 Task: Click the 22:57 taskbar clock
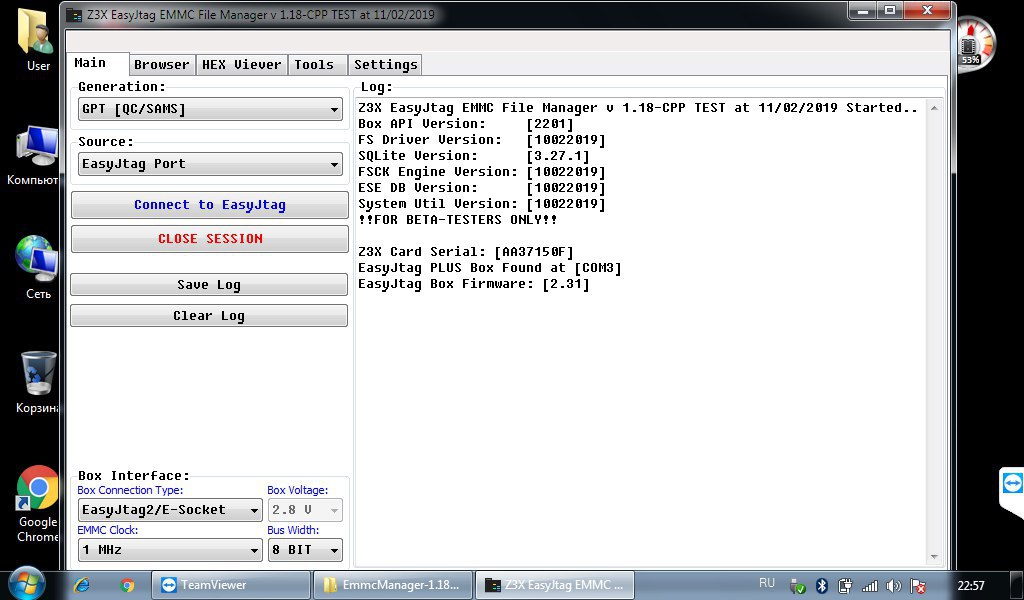coord(970,586)
